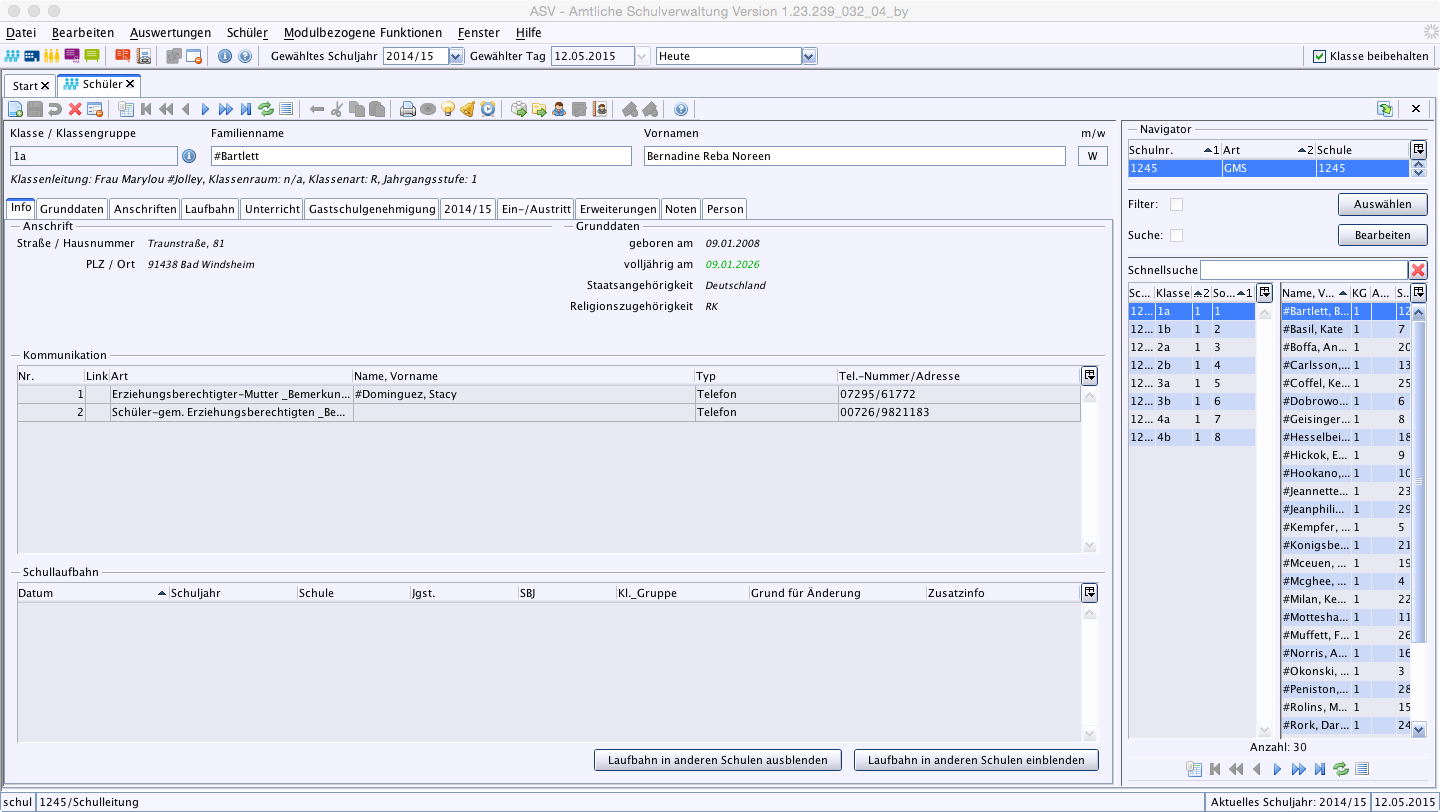Sort student list by Name column header

click(1314, 293)
